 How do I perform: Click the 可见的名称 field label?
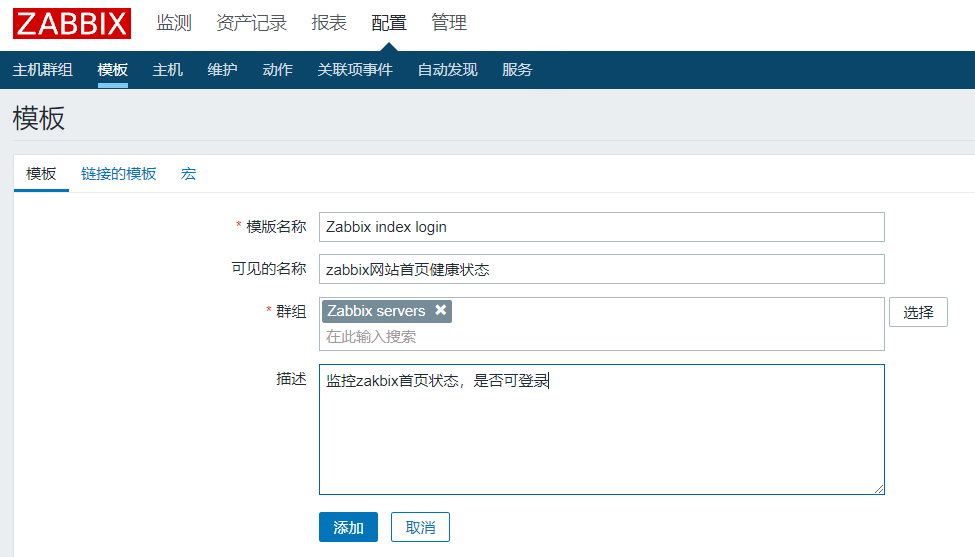(269, 269)
